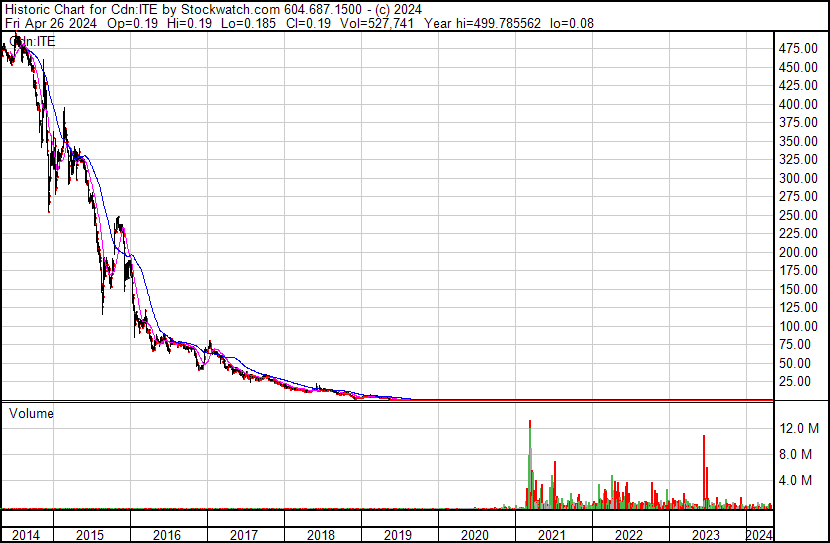Click the 100.00 price axis label
The height and width of the screenshot is (543, 830).
[801, 326]
